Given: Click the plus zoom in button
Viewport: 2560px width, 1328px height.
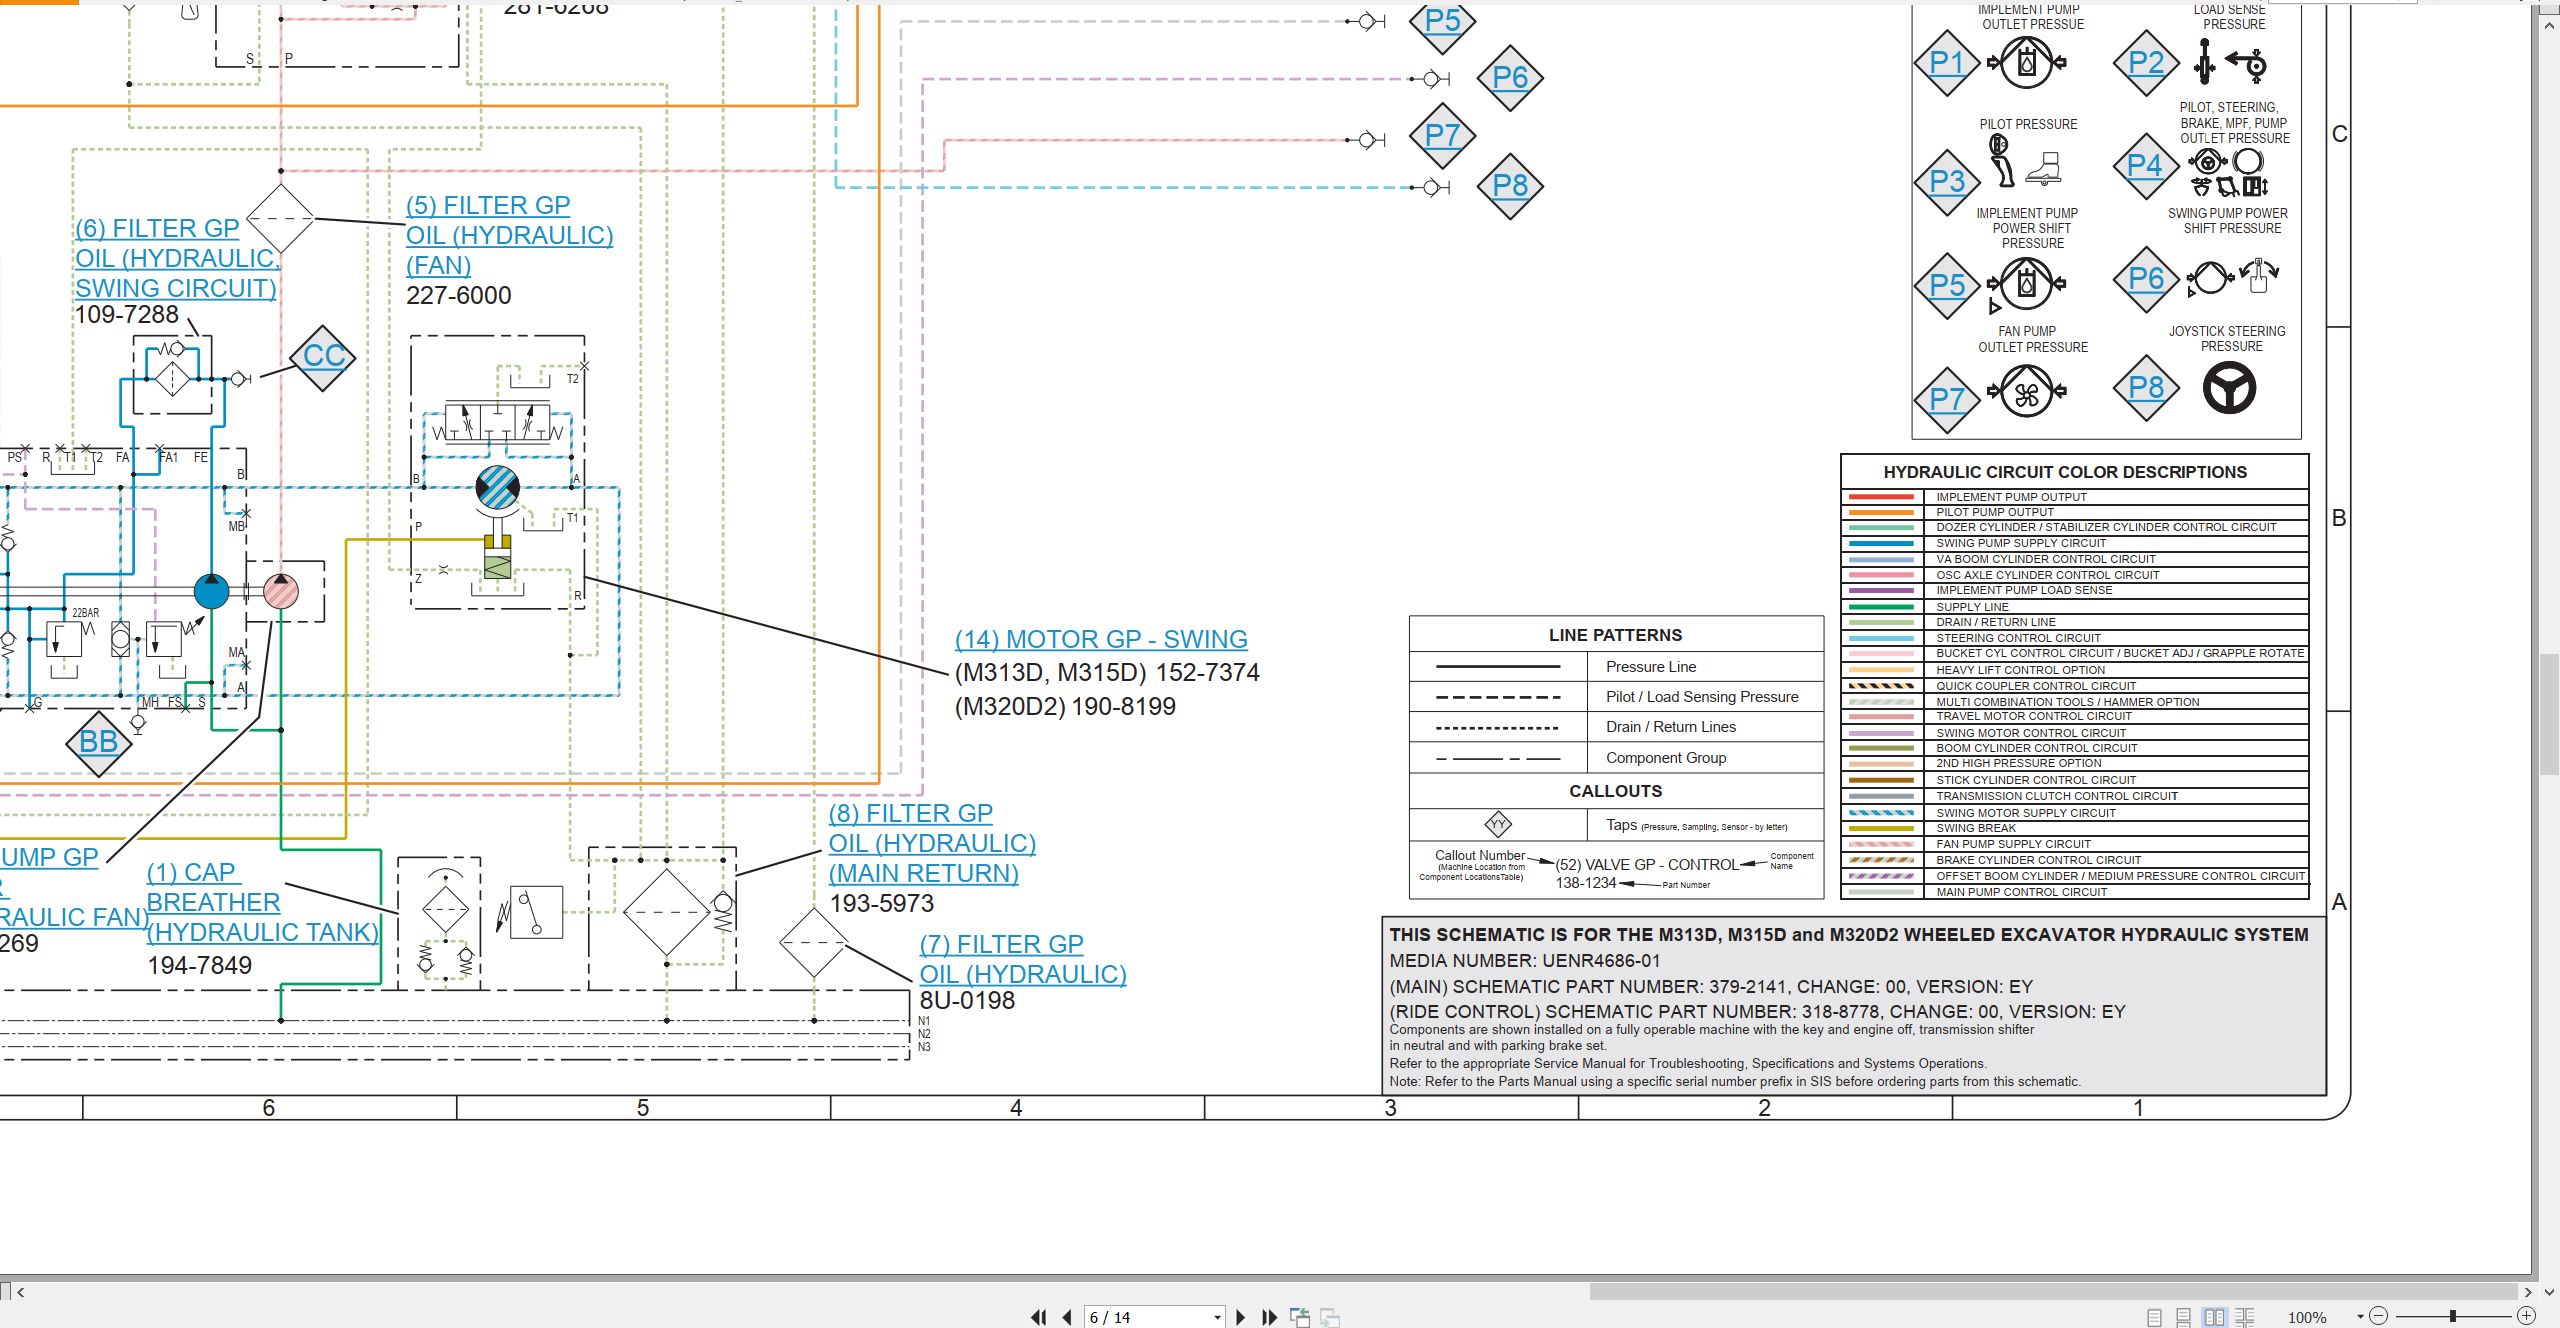Looking at the screenshot, I should pyautogui.click(x=2526, y=1316).
